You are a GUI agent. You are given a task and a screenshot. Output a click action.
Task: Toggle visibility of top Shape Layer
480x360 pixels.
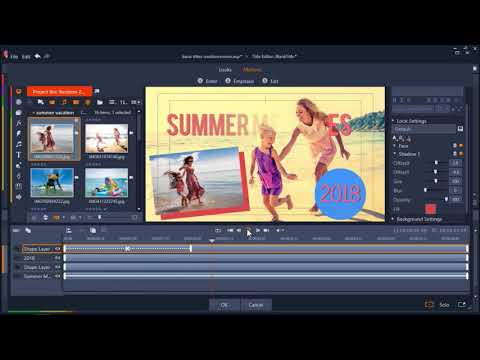[57, 249]
